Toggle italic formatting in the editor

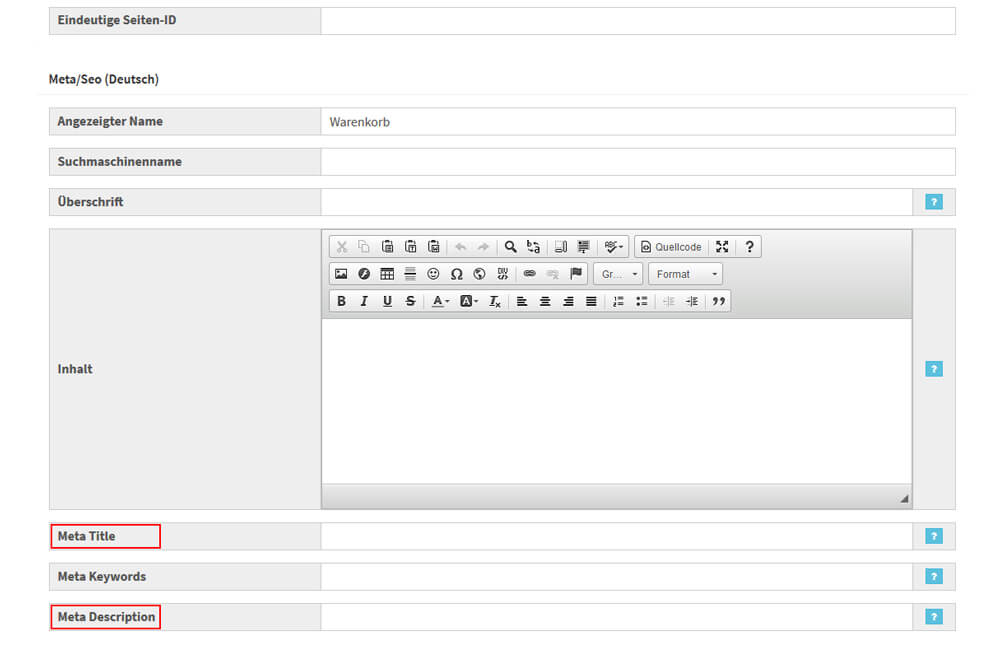pos(364,301)
